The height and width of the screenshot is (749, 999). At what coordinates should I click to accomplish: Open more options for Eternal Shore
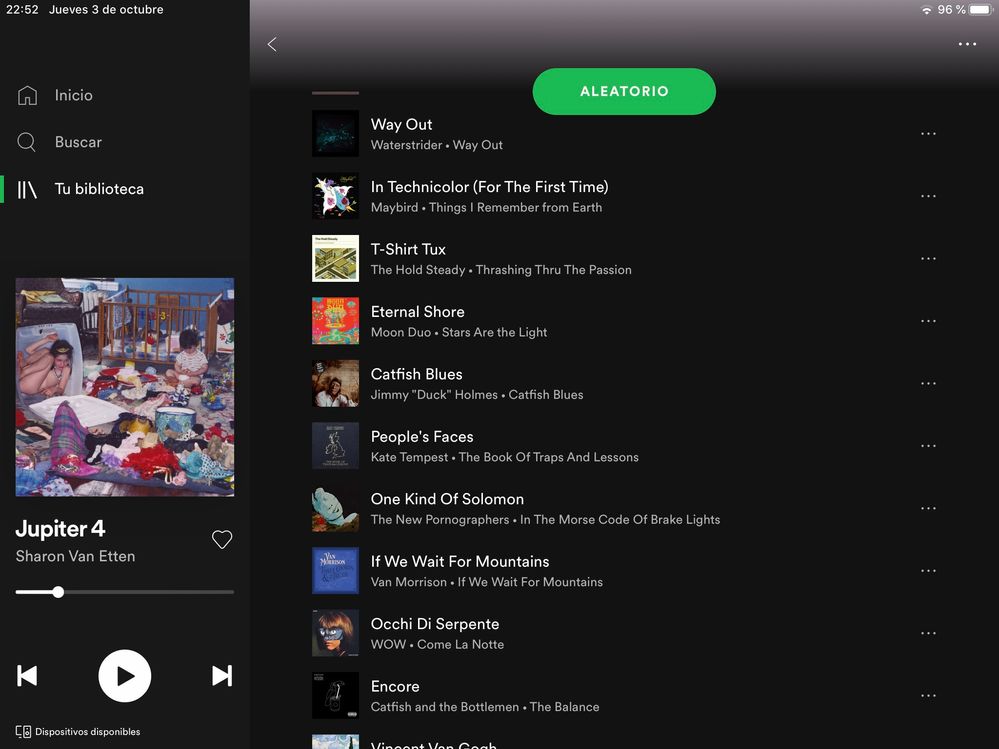(928, 321)
